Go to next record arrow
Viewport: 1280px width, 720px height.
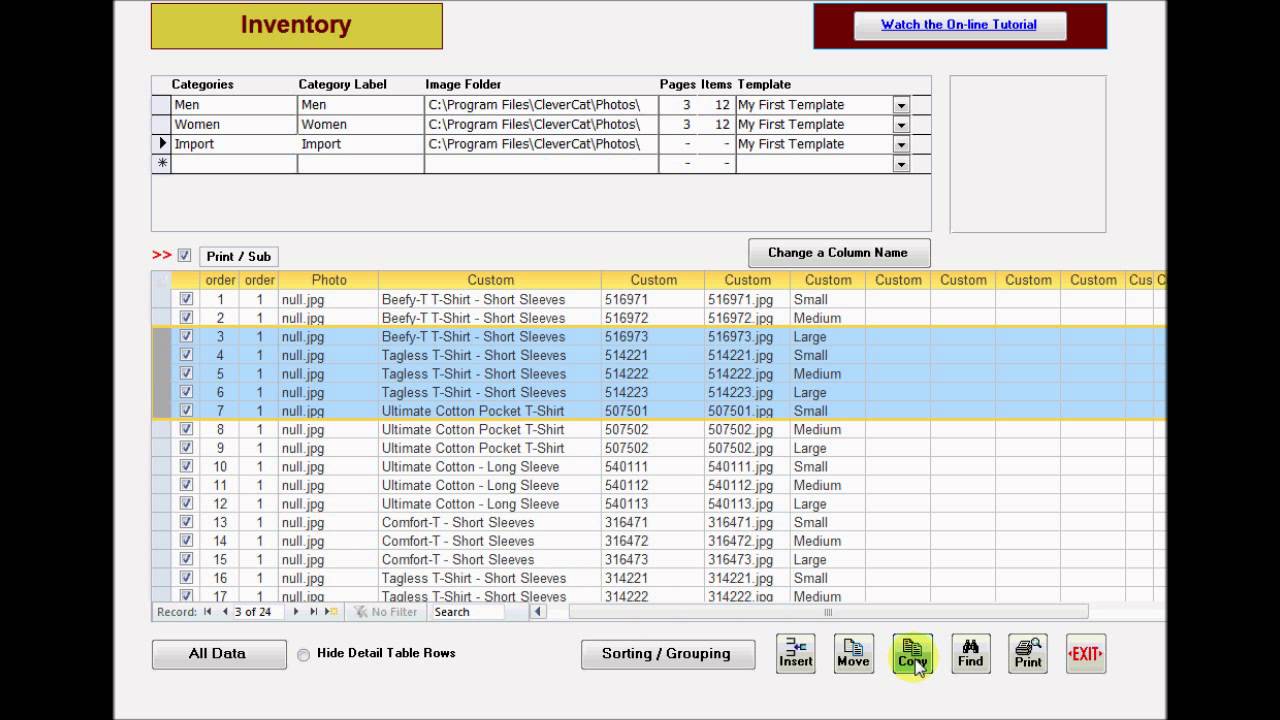point(296,612)
